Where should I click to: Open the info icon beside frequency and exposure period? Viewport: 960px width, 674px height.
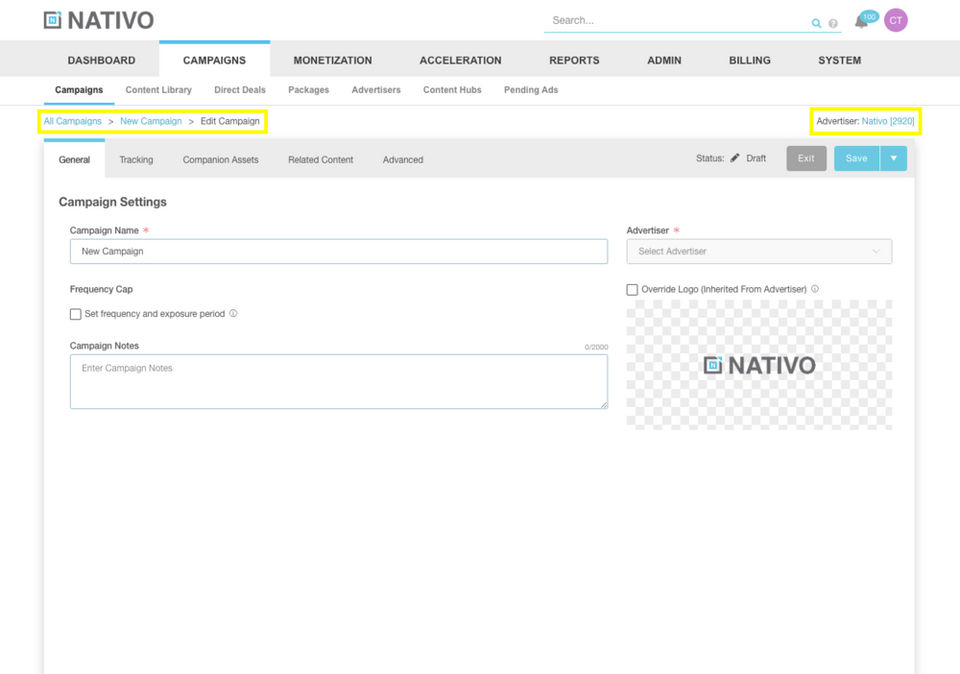pyautogui.click(x=233, y=313)
